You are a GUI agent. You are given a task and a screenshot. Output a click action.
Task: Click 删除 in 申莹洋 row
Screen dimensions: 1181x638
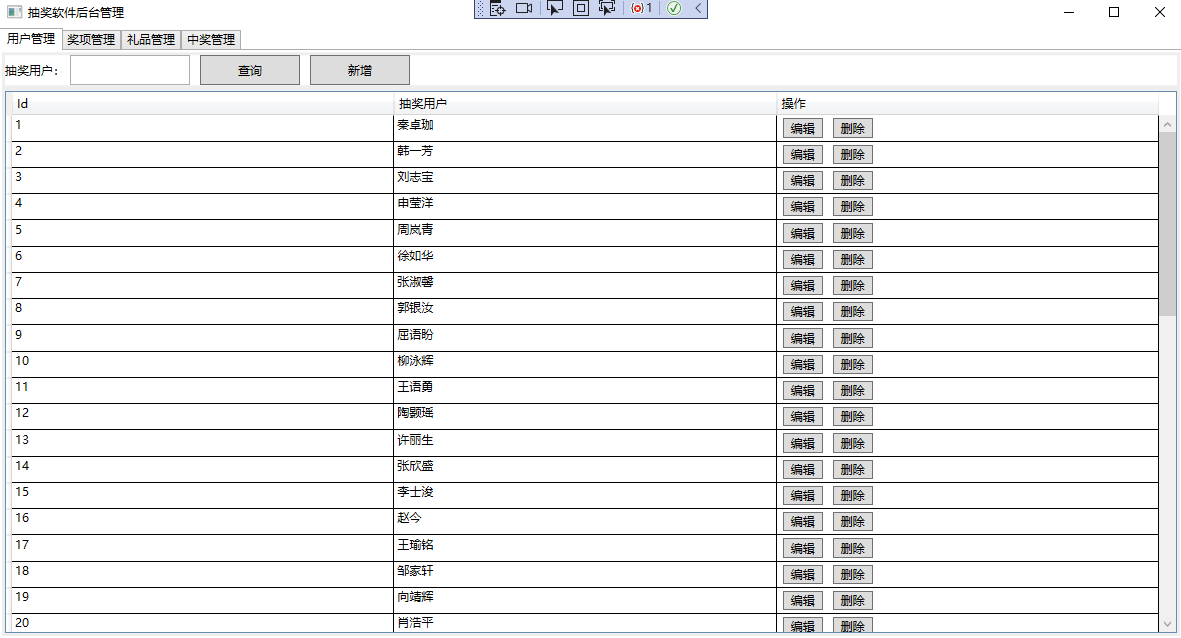[853, 207]
